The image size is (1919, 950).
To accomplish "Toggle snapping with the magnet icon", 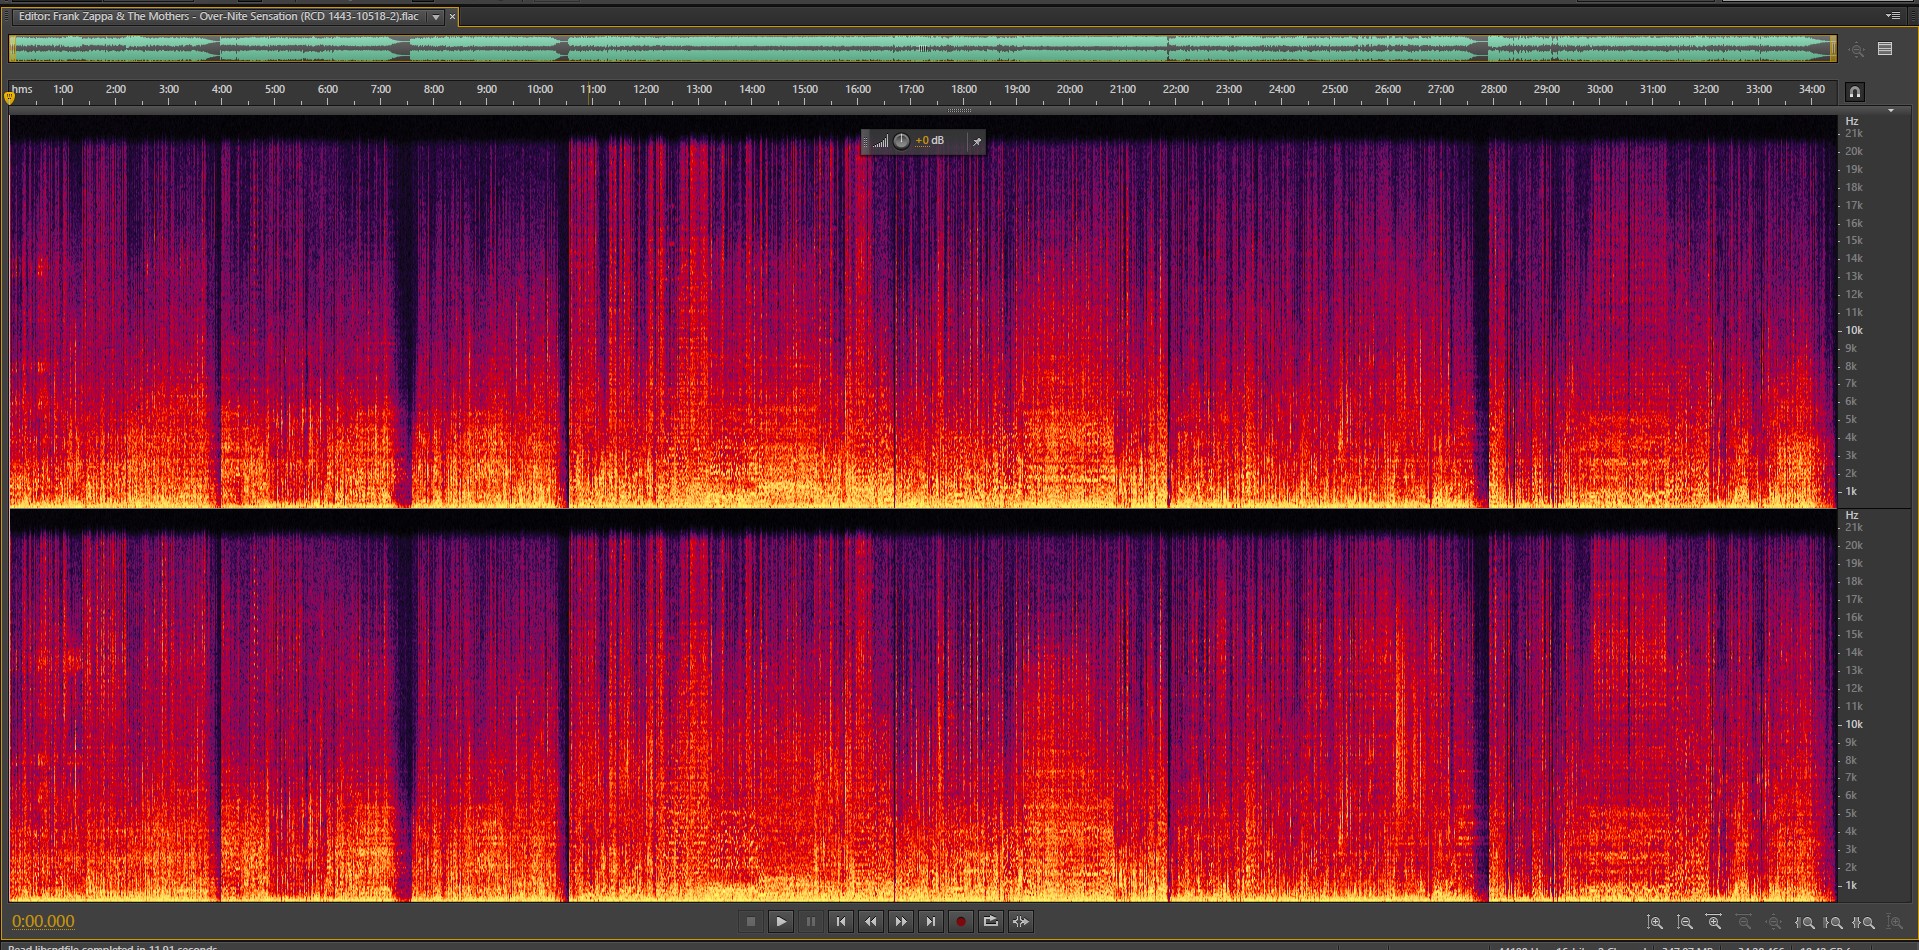I will [x=1855, y=92].
